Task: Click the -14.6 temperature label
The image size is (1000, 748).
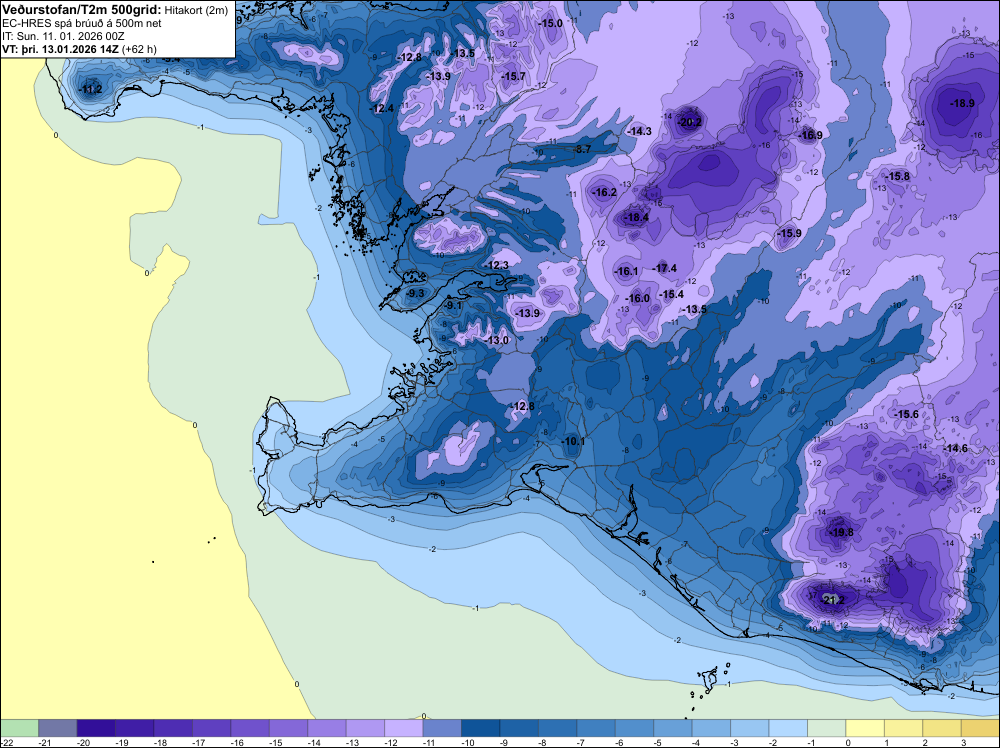Action: click(x=956, y=449)
